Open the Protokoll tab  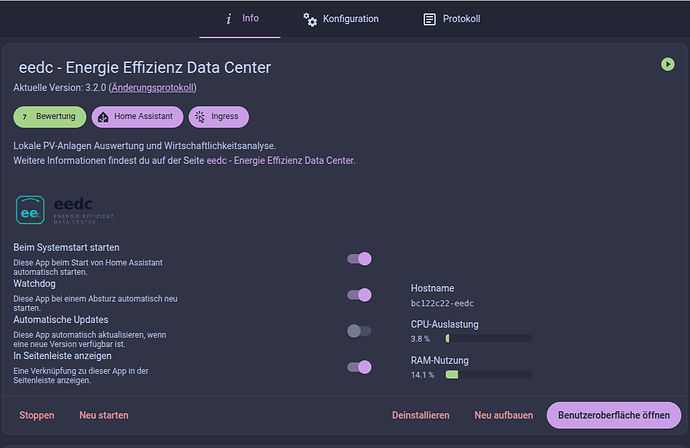(x=451, y=19)
